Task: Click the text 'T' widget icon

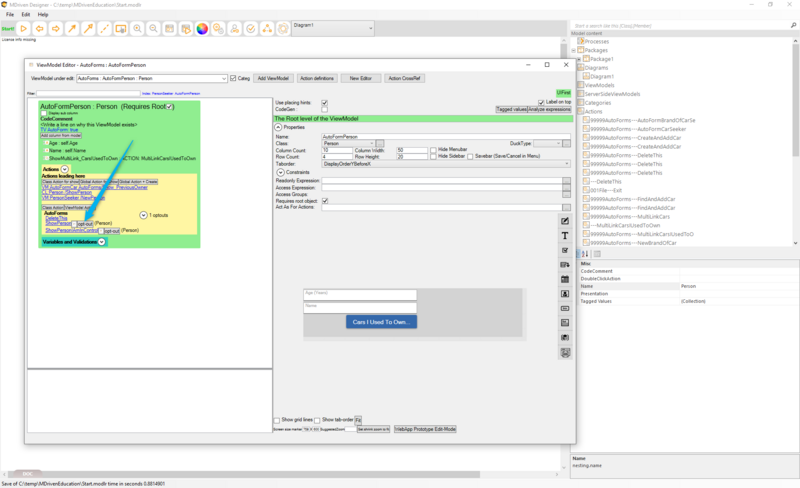Action: coord(565,235)
